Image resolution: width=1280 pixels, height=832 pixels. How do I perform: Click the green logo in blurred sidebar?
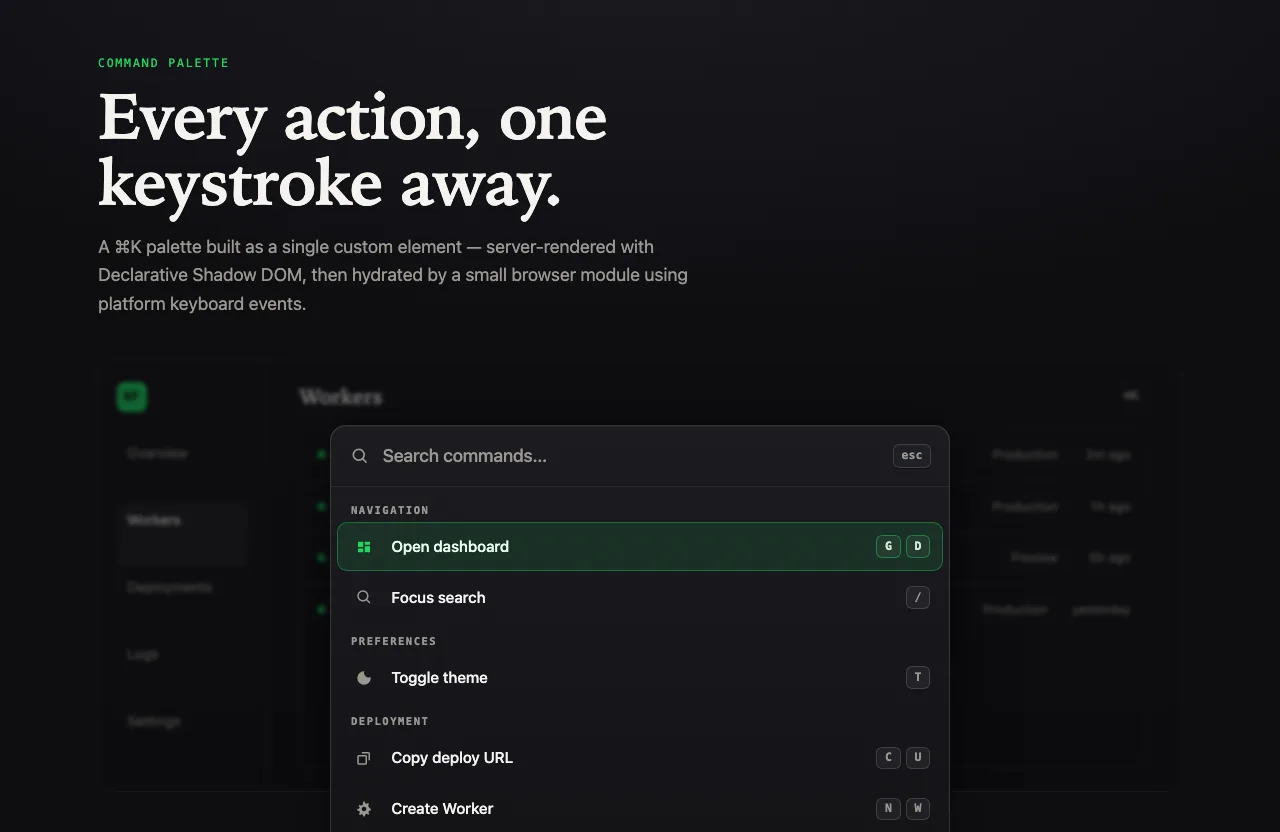131,397
